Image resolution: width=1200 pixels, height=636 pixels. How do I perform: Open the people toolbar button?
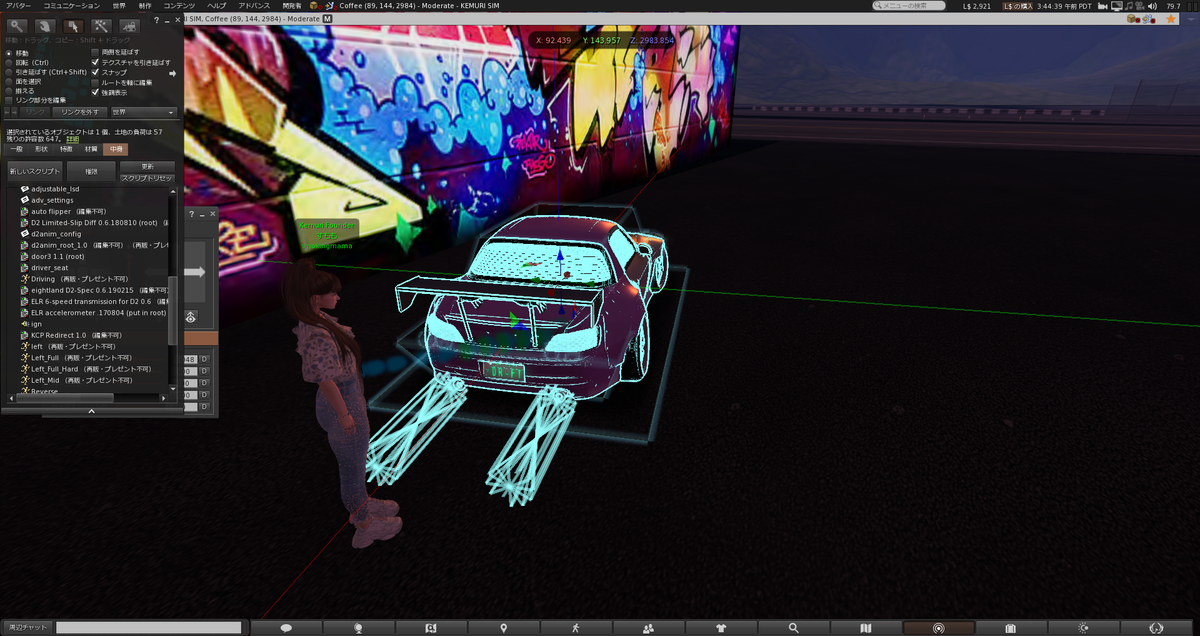click(x=648, y=628)
